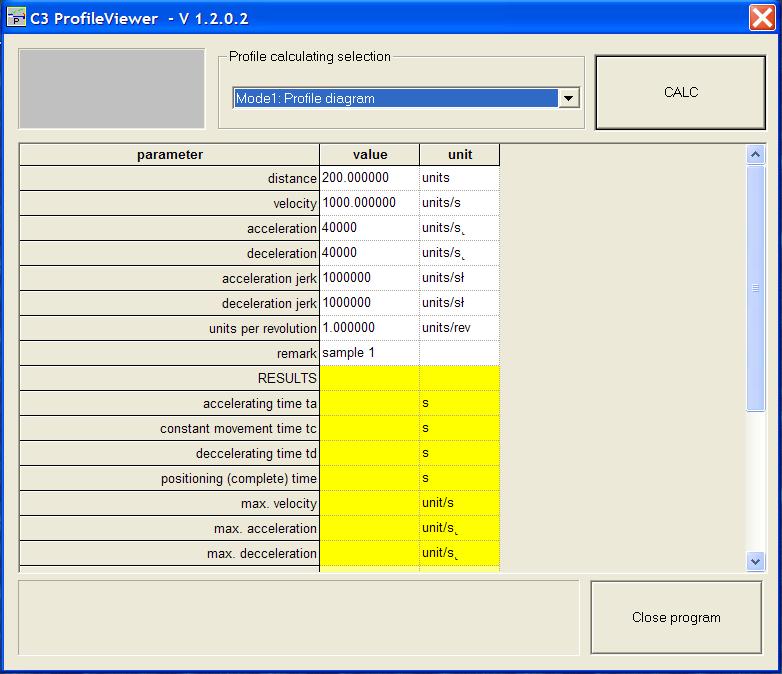Click the deccelerating time td label
Image resolution: width=782 pixels, height=674 pixels.
(x=170, y=453)
